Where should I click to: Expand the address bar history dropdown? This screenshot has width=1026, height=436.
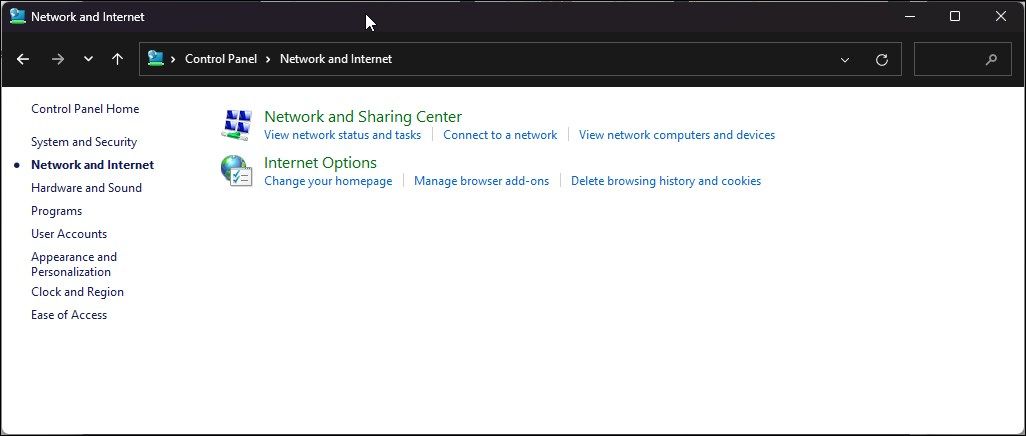[x=845, y=59]
